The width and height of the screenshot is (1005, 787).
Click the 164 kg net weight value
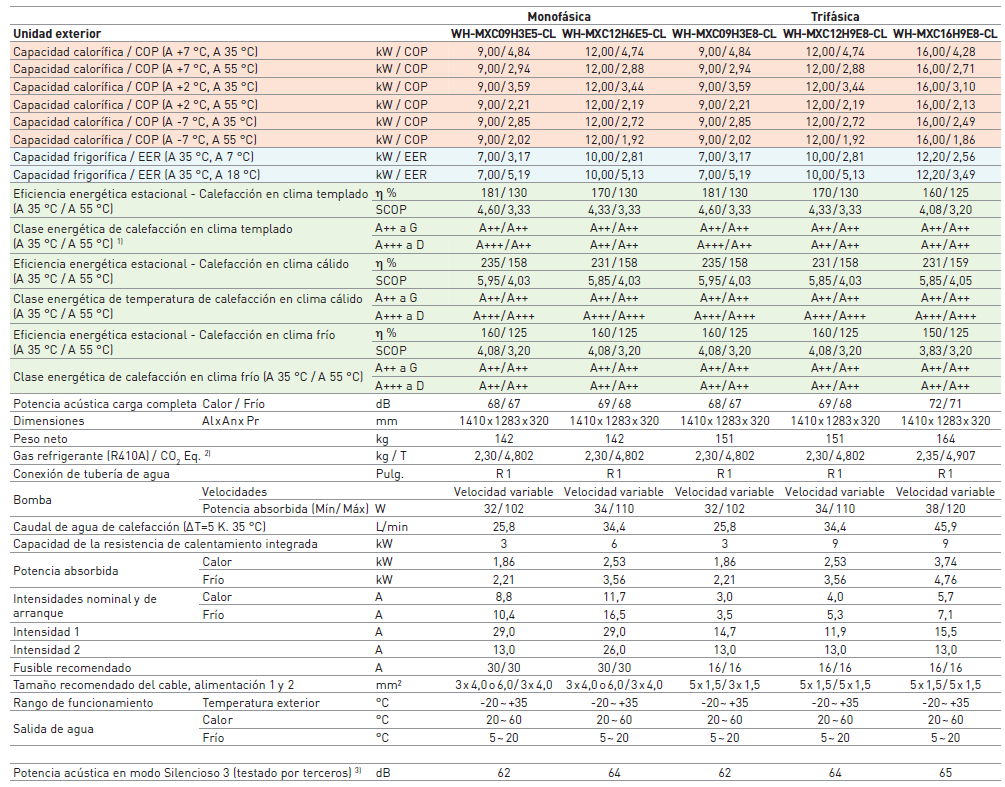click(x=945, y=439)
